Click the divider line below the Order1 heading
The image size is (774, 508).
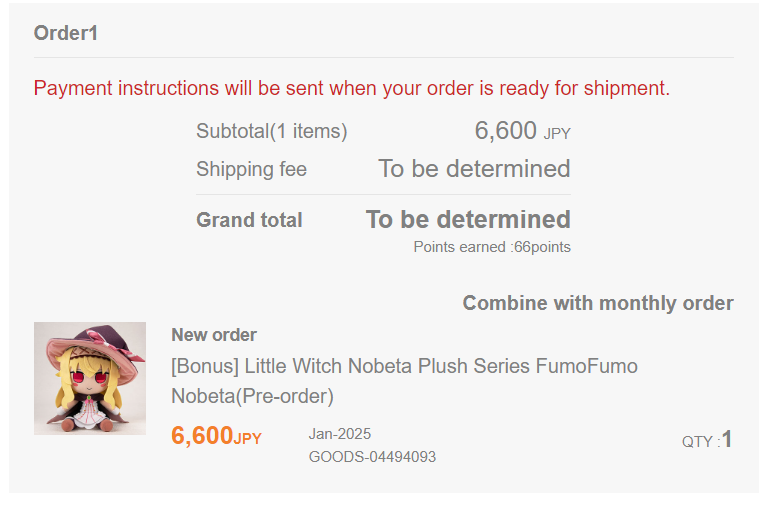click(x=384, y=58)
